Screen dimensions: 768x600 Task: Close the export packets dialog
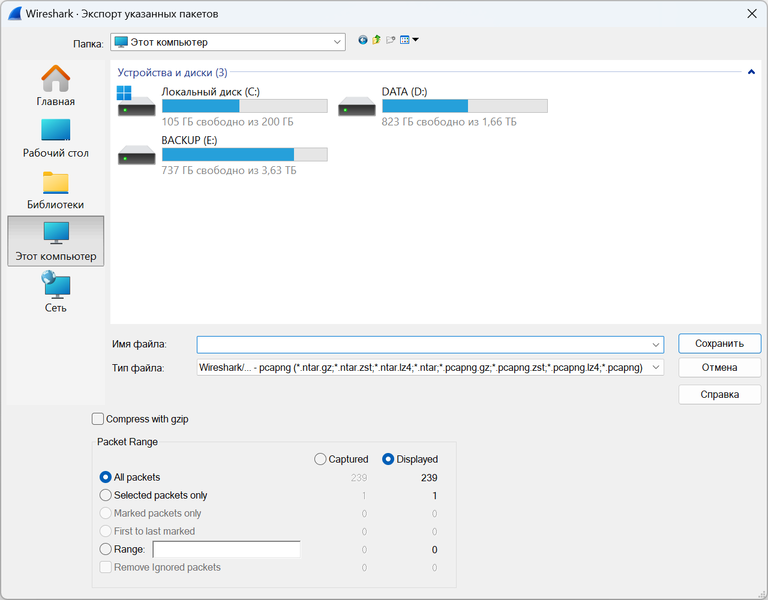(x=752, y=14)
